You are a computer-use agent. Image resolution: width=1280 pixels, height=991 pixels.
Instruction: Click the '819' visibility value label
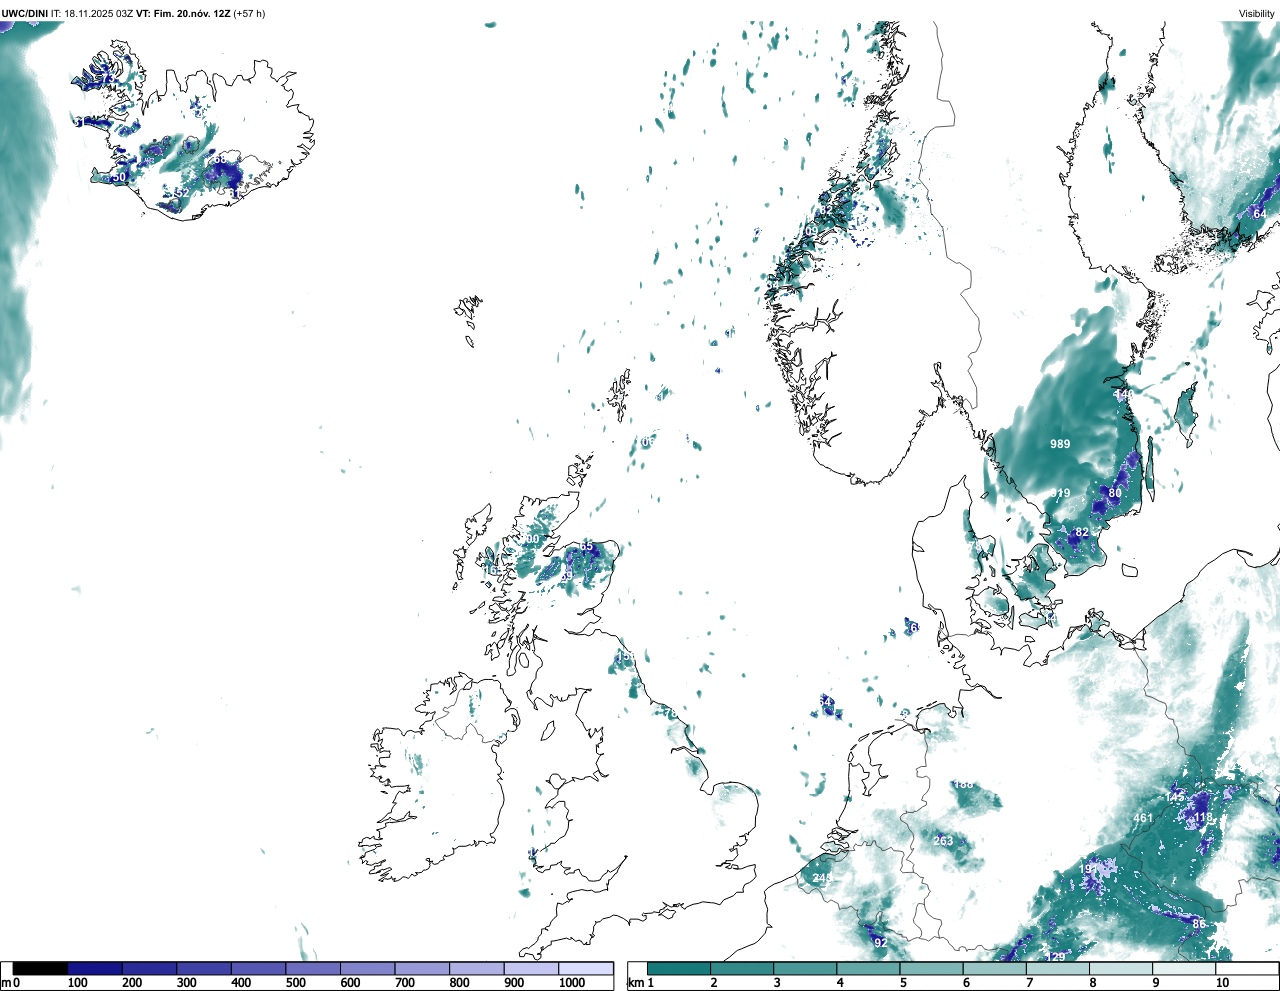click(x=1061, y=493)
